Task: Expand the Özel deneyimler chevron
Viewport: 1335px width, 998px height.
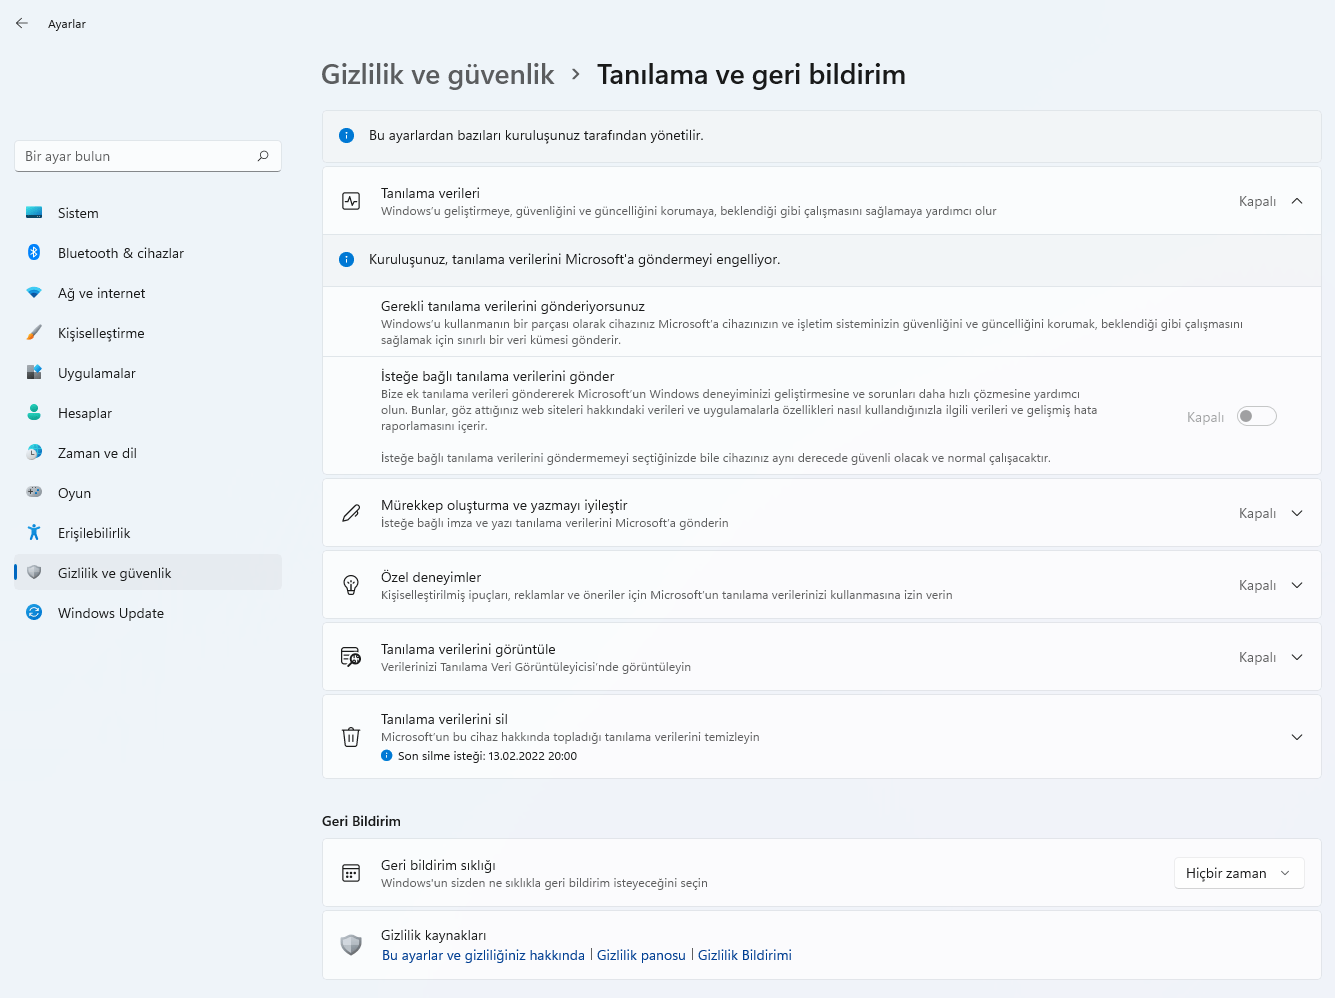Action: 1297,585
